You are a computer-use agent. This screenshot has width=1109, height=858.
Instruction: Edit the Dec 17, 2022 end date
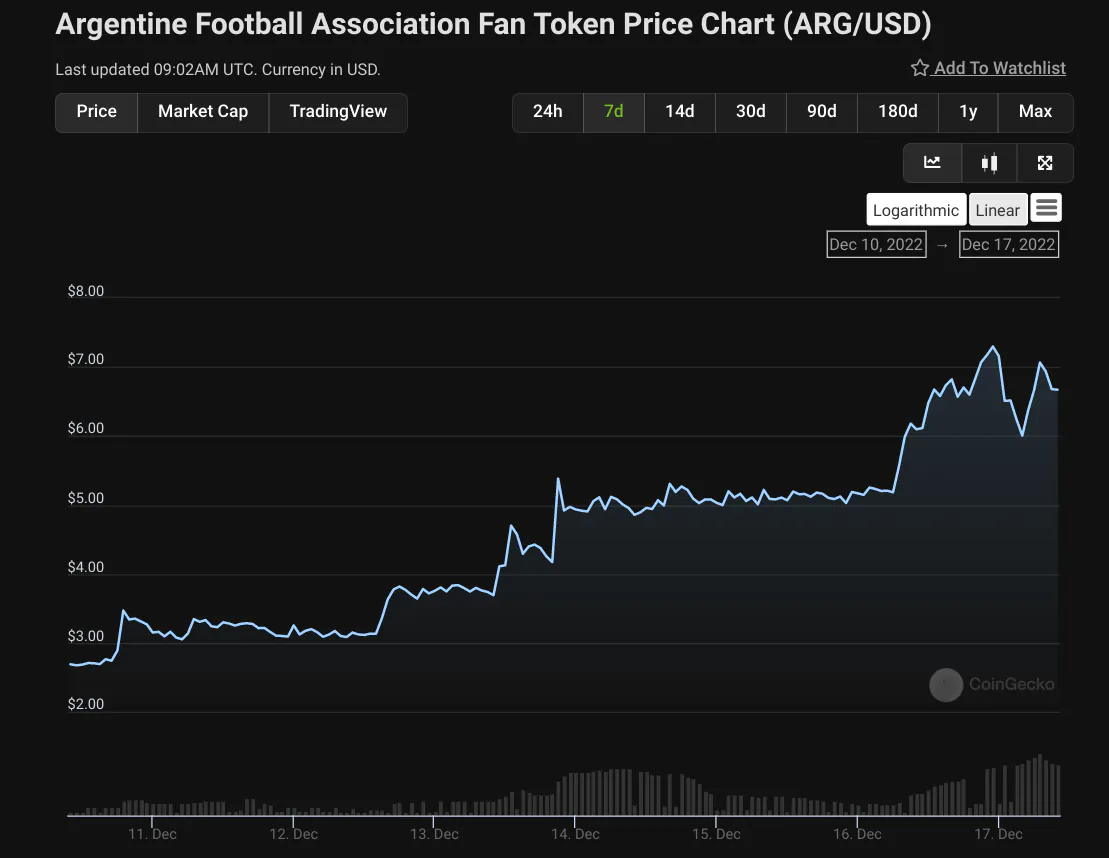(1009, 245)
